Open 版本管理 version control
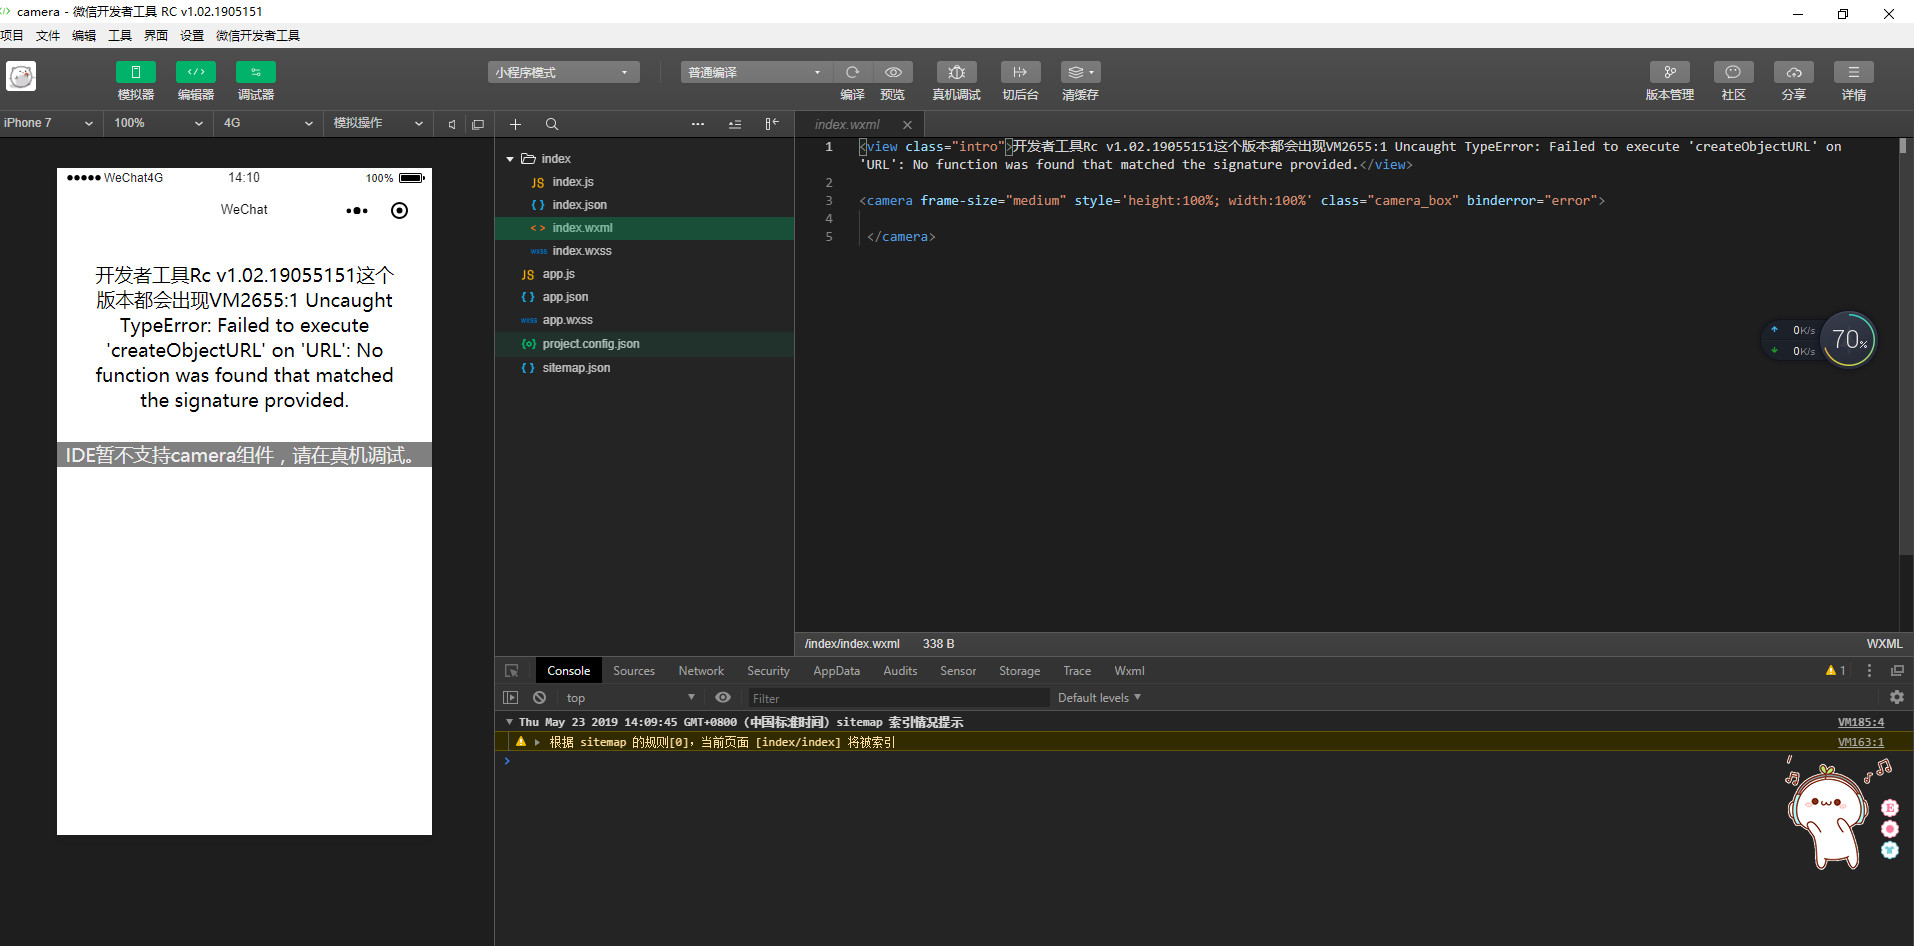The width and height of the screenshot is (1914, 946). pyautogui.click(x=1670, y=72)
